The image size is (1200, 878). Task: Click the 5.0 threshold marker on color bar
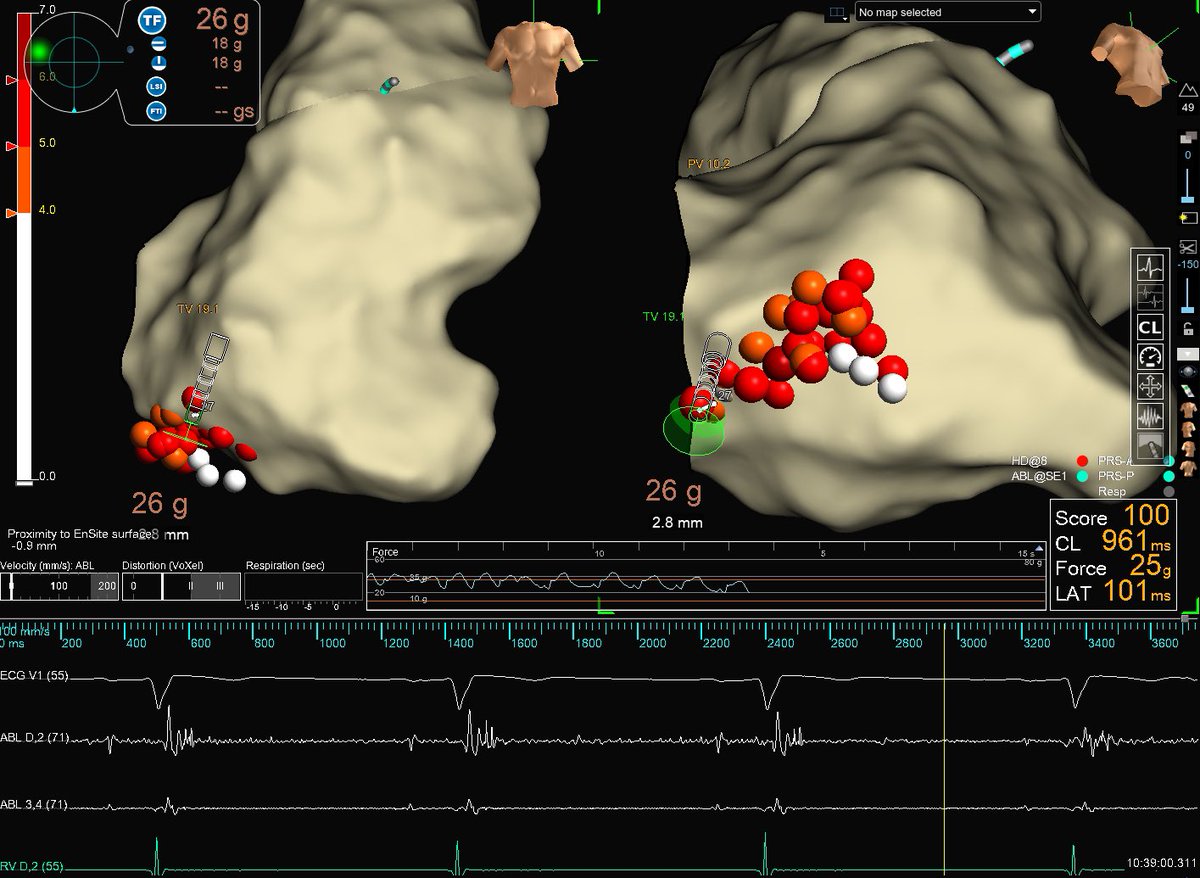(x=11, y=146)
